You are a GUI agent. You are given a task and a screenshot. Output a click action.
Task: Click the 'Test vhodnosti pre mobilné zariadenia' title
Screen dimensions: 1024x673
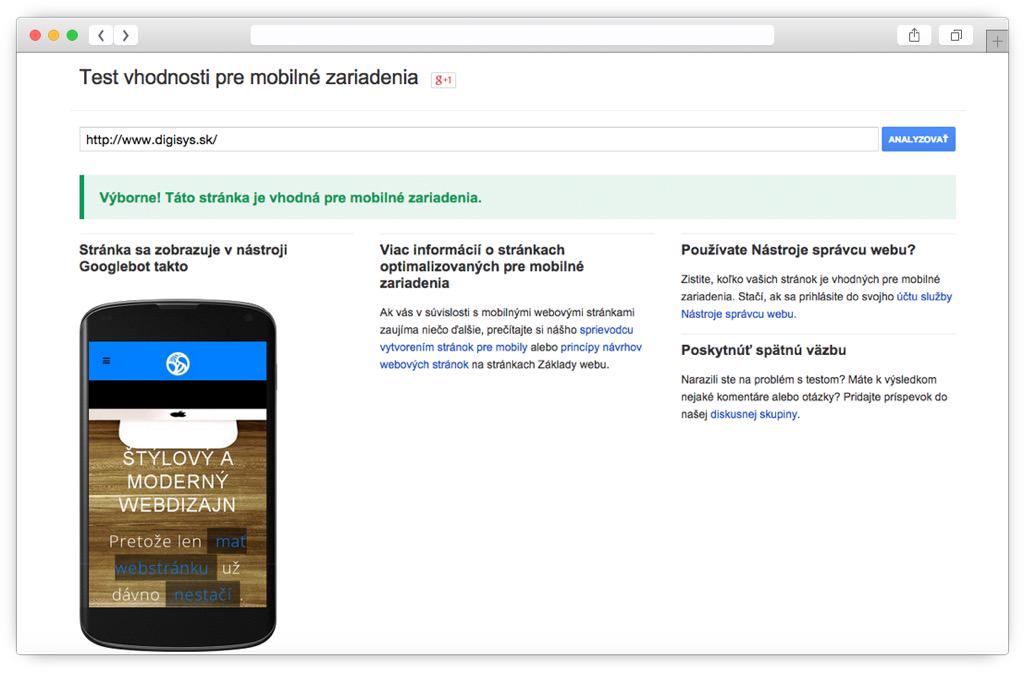(x=249, y=77)
